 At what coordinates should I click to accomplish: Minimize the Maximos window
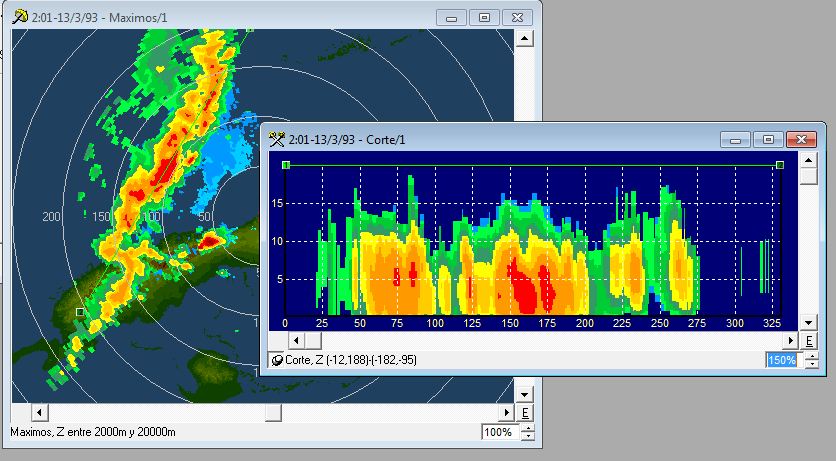[452, 18]
